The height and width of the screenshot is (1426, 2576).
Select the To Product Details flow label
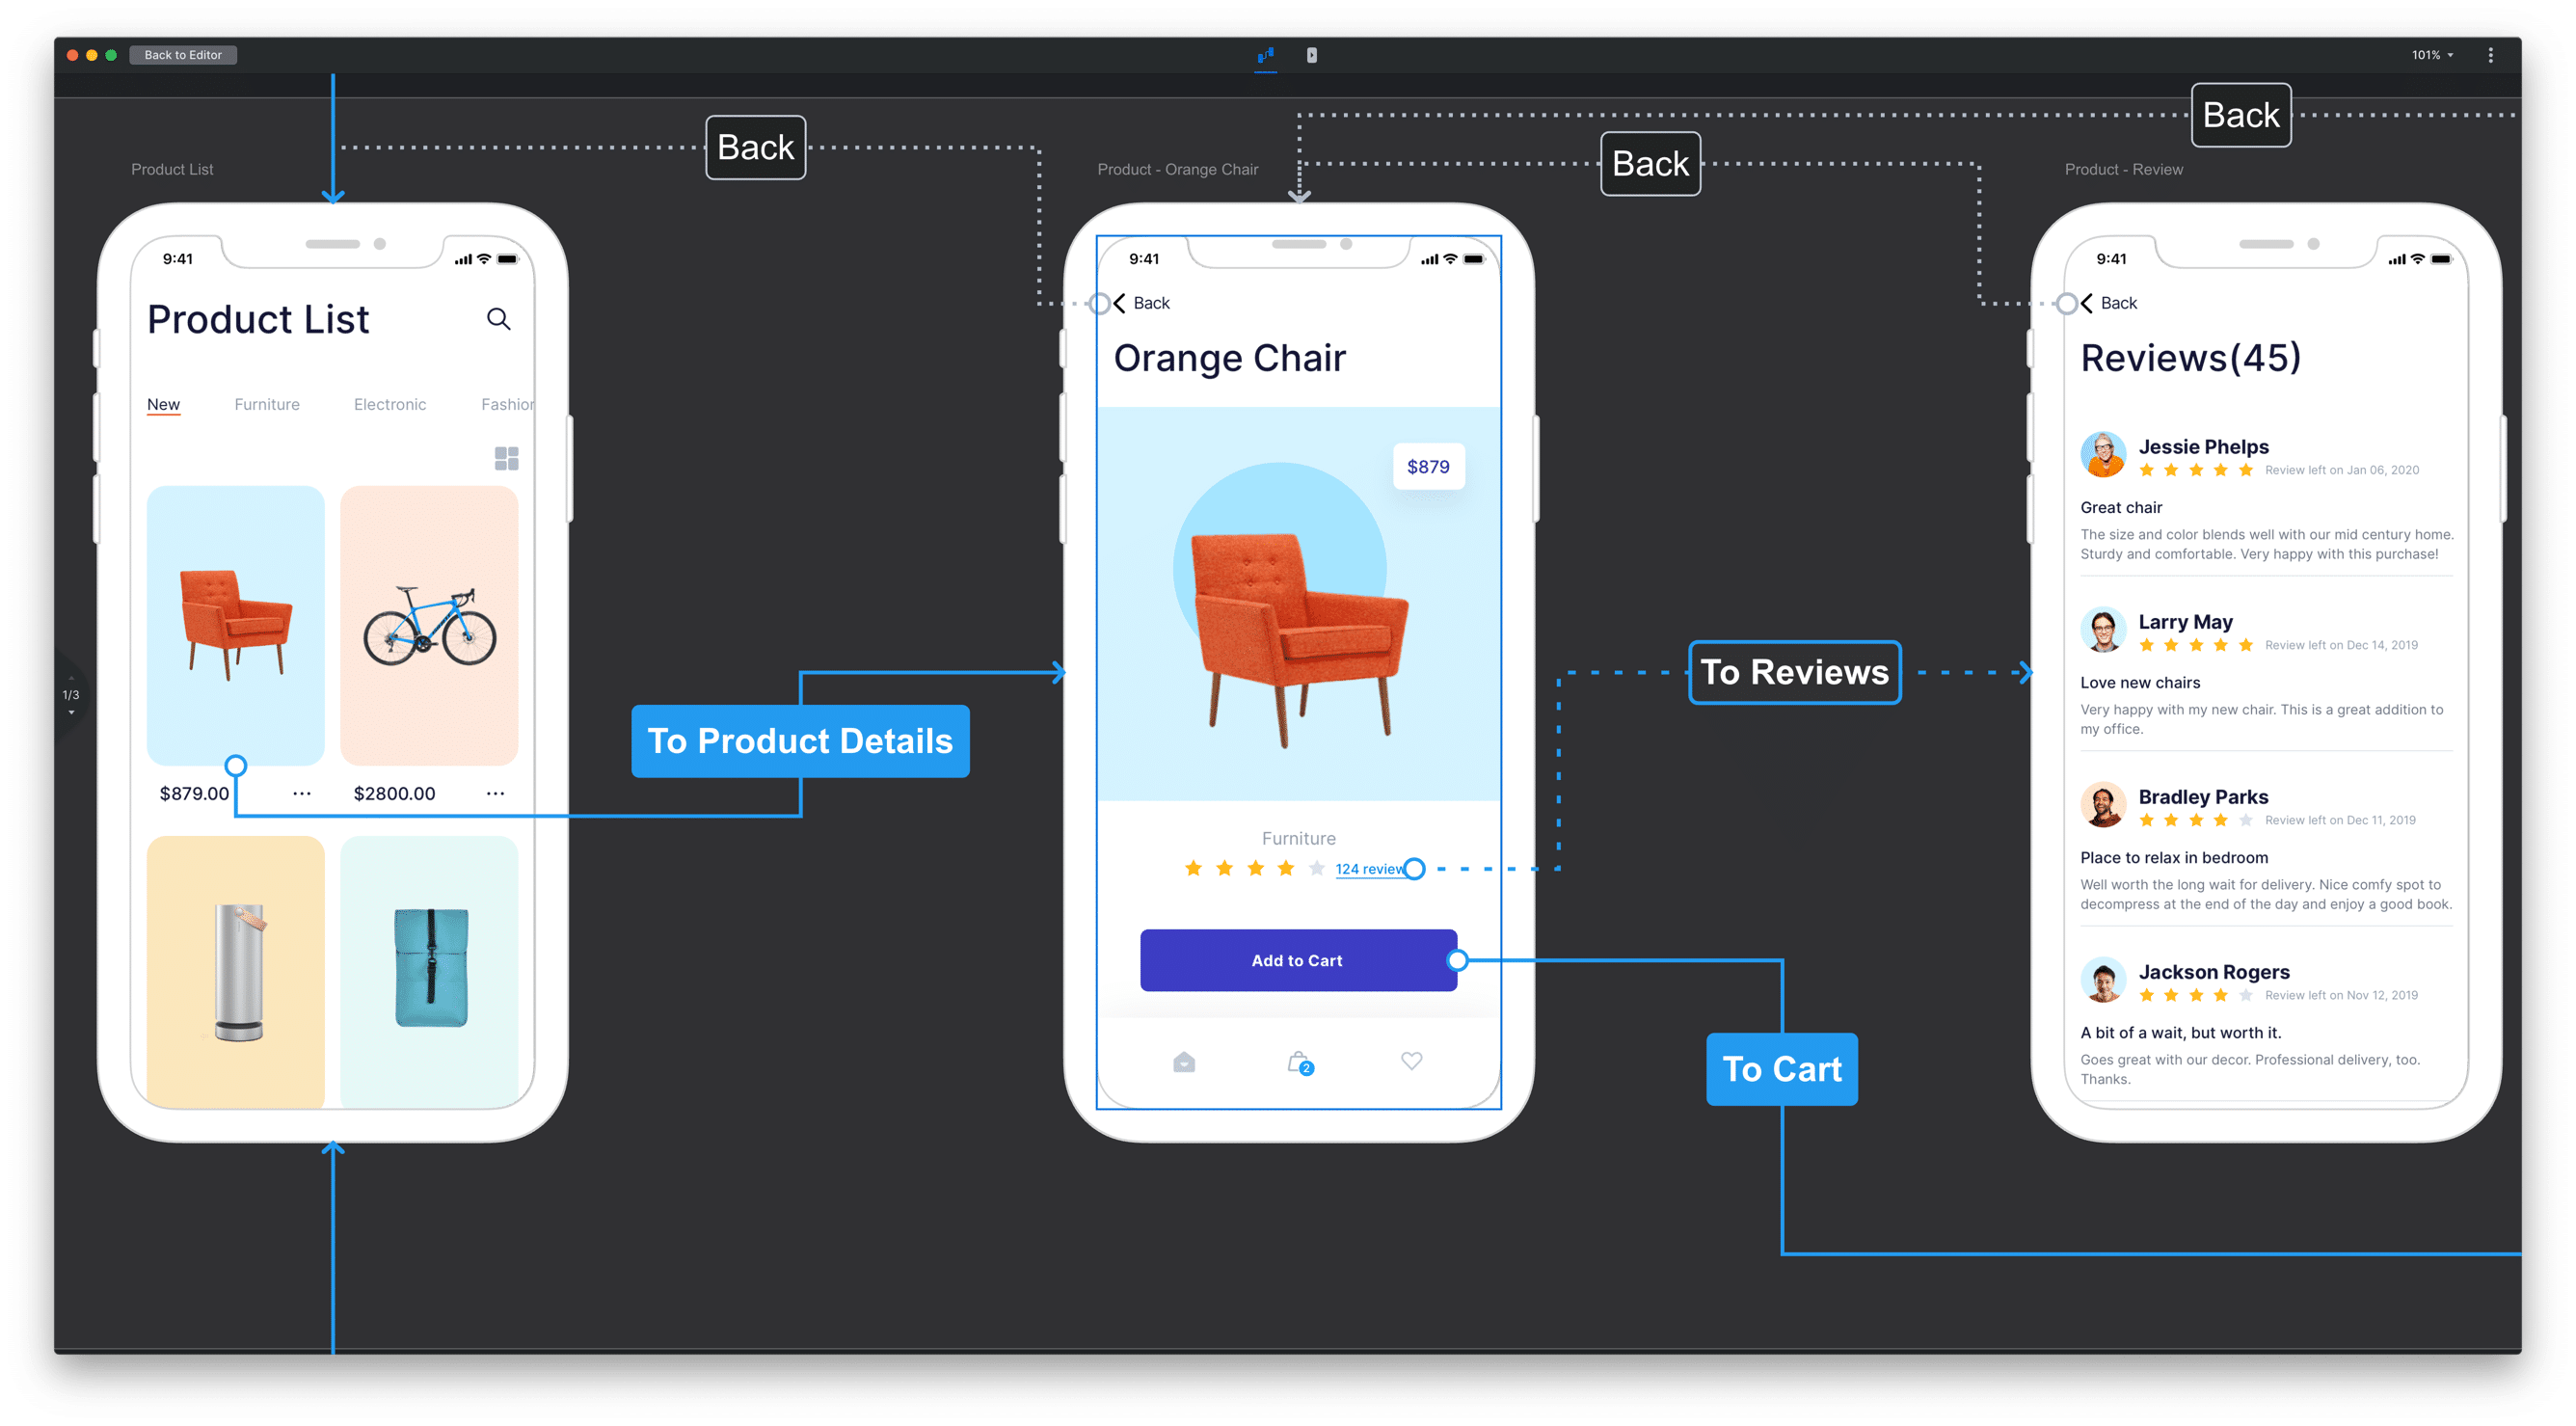(800, 741)
